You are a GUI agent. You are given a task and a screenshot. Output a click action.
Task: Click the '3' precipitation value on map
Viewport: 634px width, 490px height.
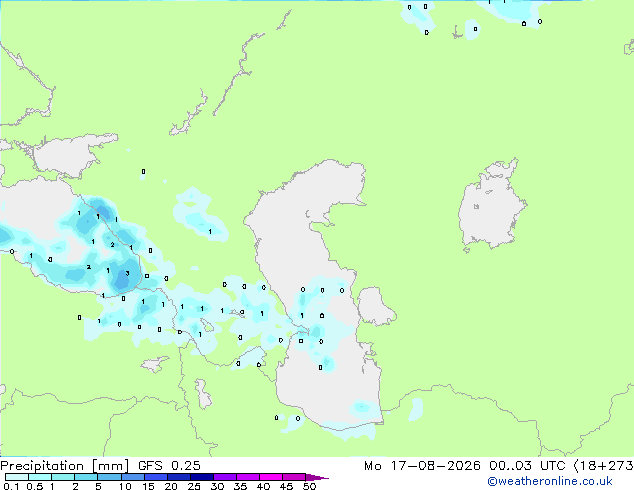click(x=127, y=274)
